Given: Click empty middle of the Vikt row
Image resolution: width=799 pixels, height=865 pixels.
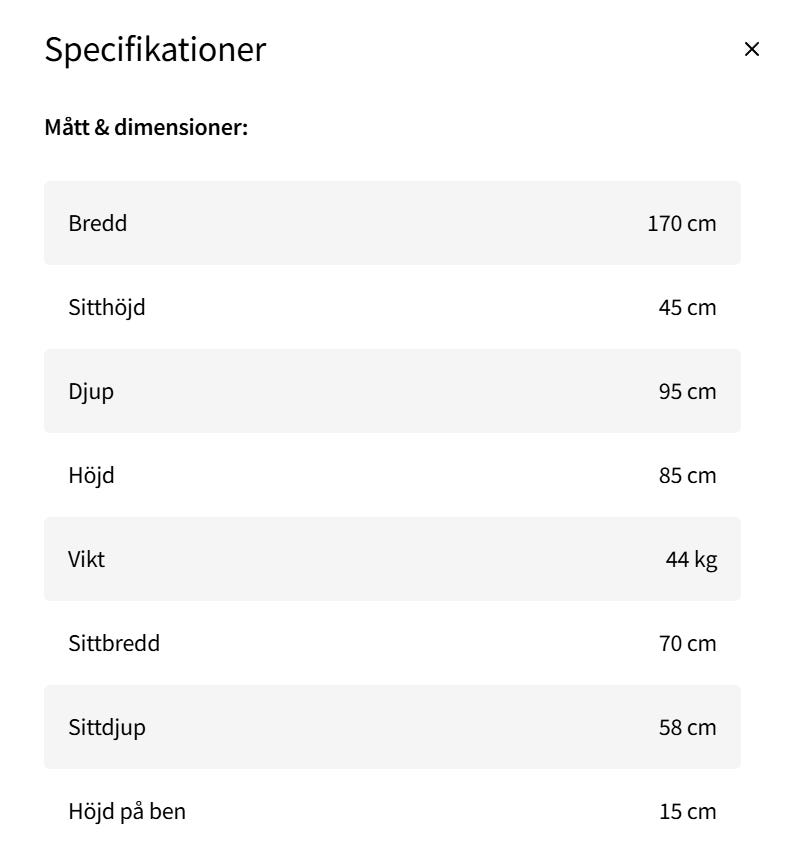Looking at the screenshot, I should pyautogui.click(x=390, y=559).
